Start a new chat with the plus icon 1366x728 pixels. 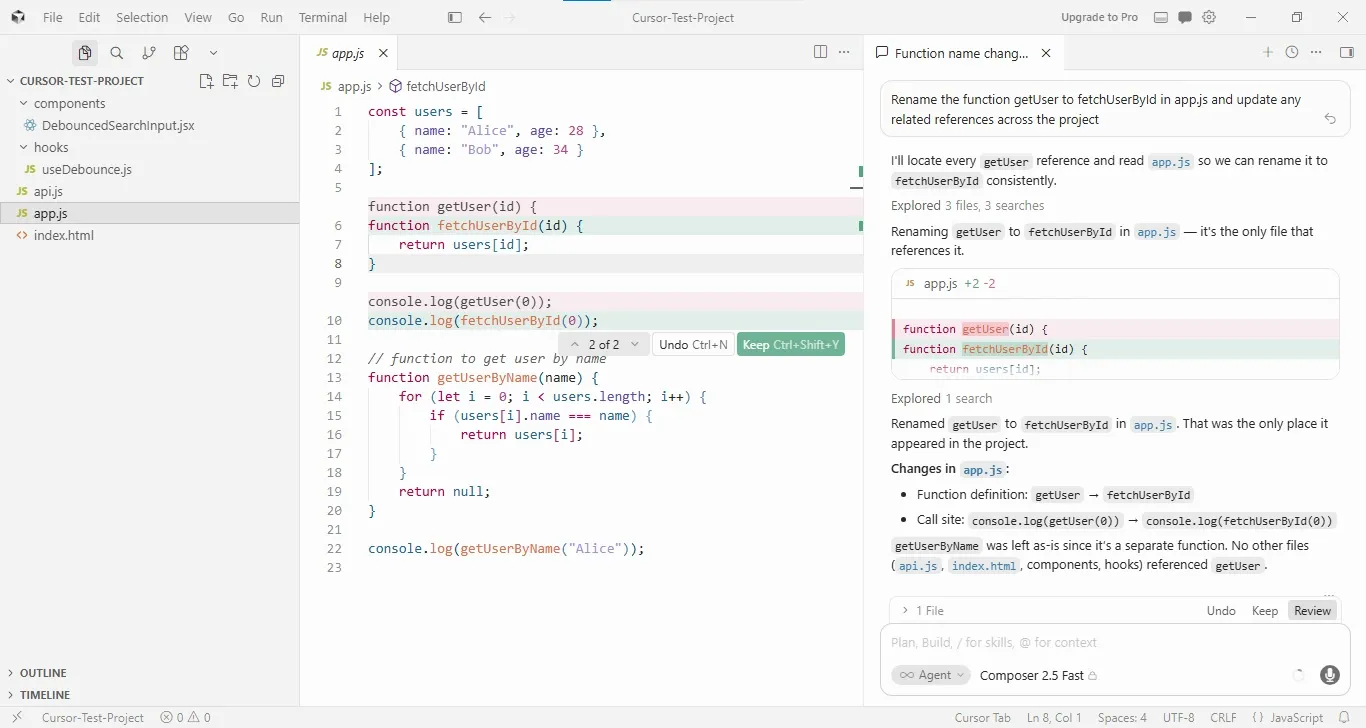click(1268, 52)
